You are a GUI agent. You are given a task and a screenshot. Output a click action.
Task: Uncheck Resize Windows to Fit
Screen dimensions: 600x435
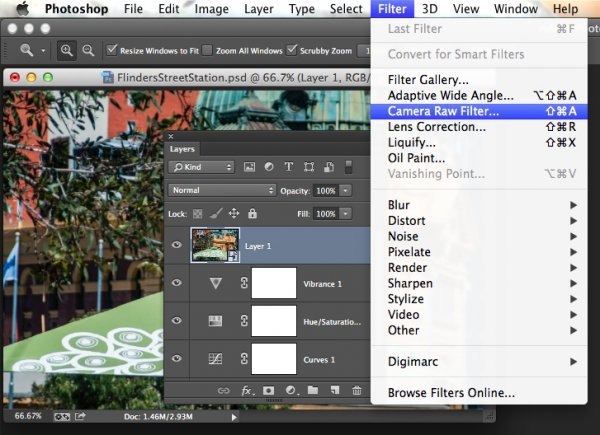(110, 50)
